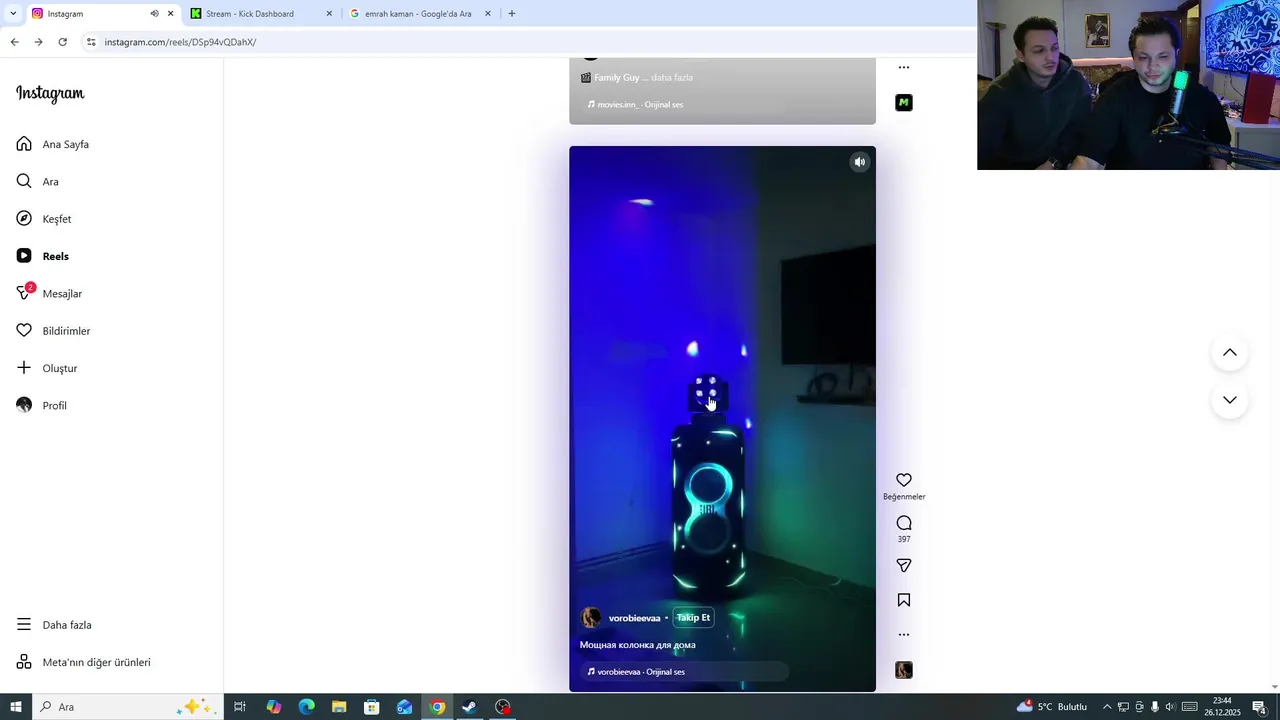Image resolution: width=1280 pixels, height=720 pixels.
Task: Click the taskbar Ara search box
Action: pos(128,707)
